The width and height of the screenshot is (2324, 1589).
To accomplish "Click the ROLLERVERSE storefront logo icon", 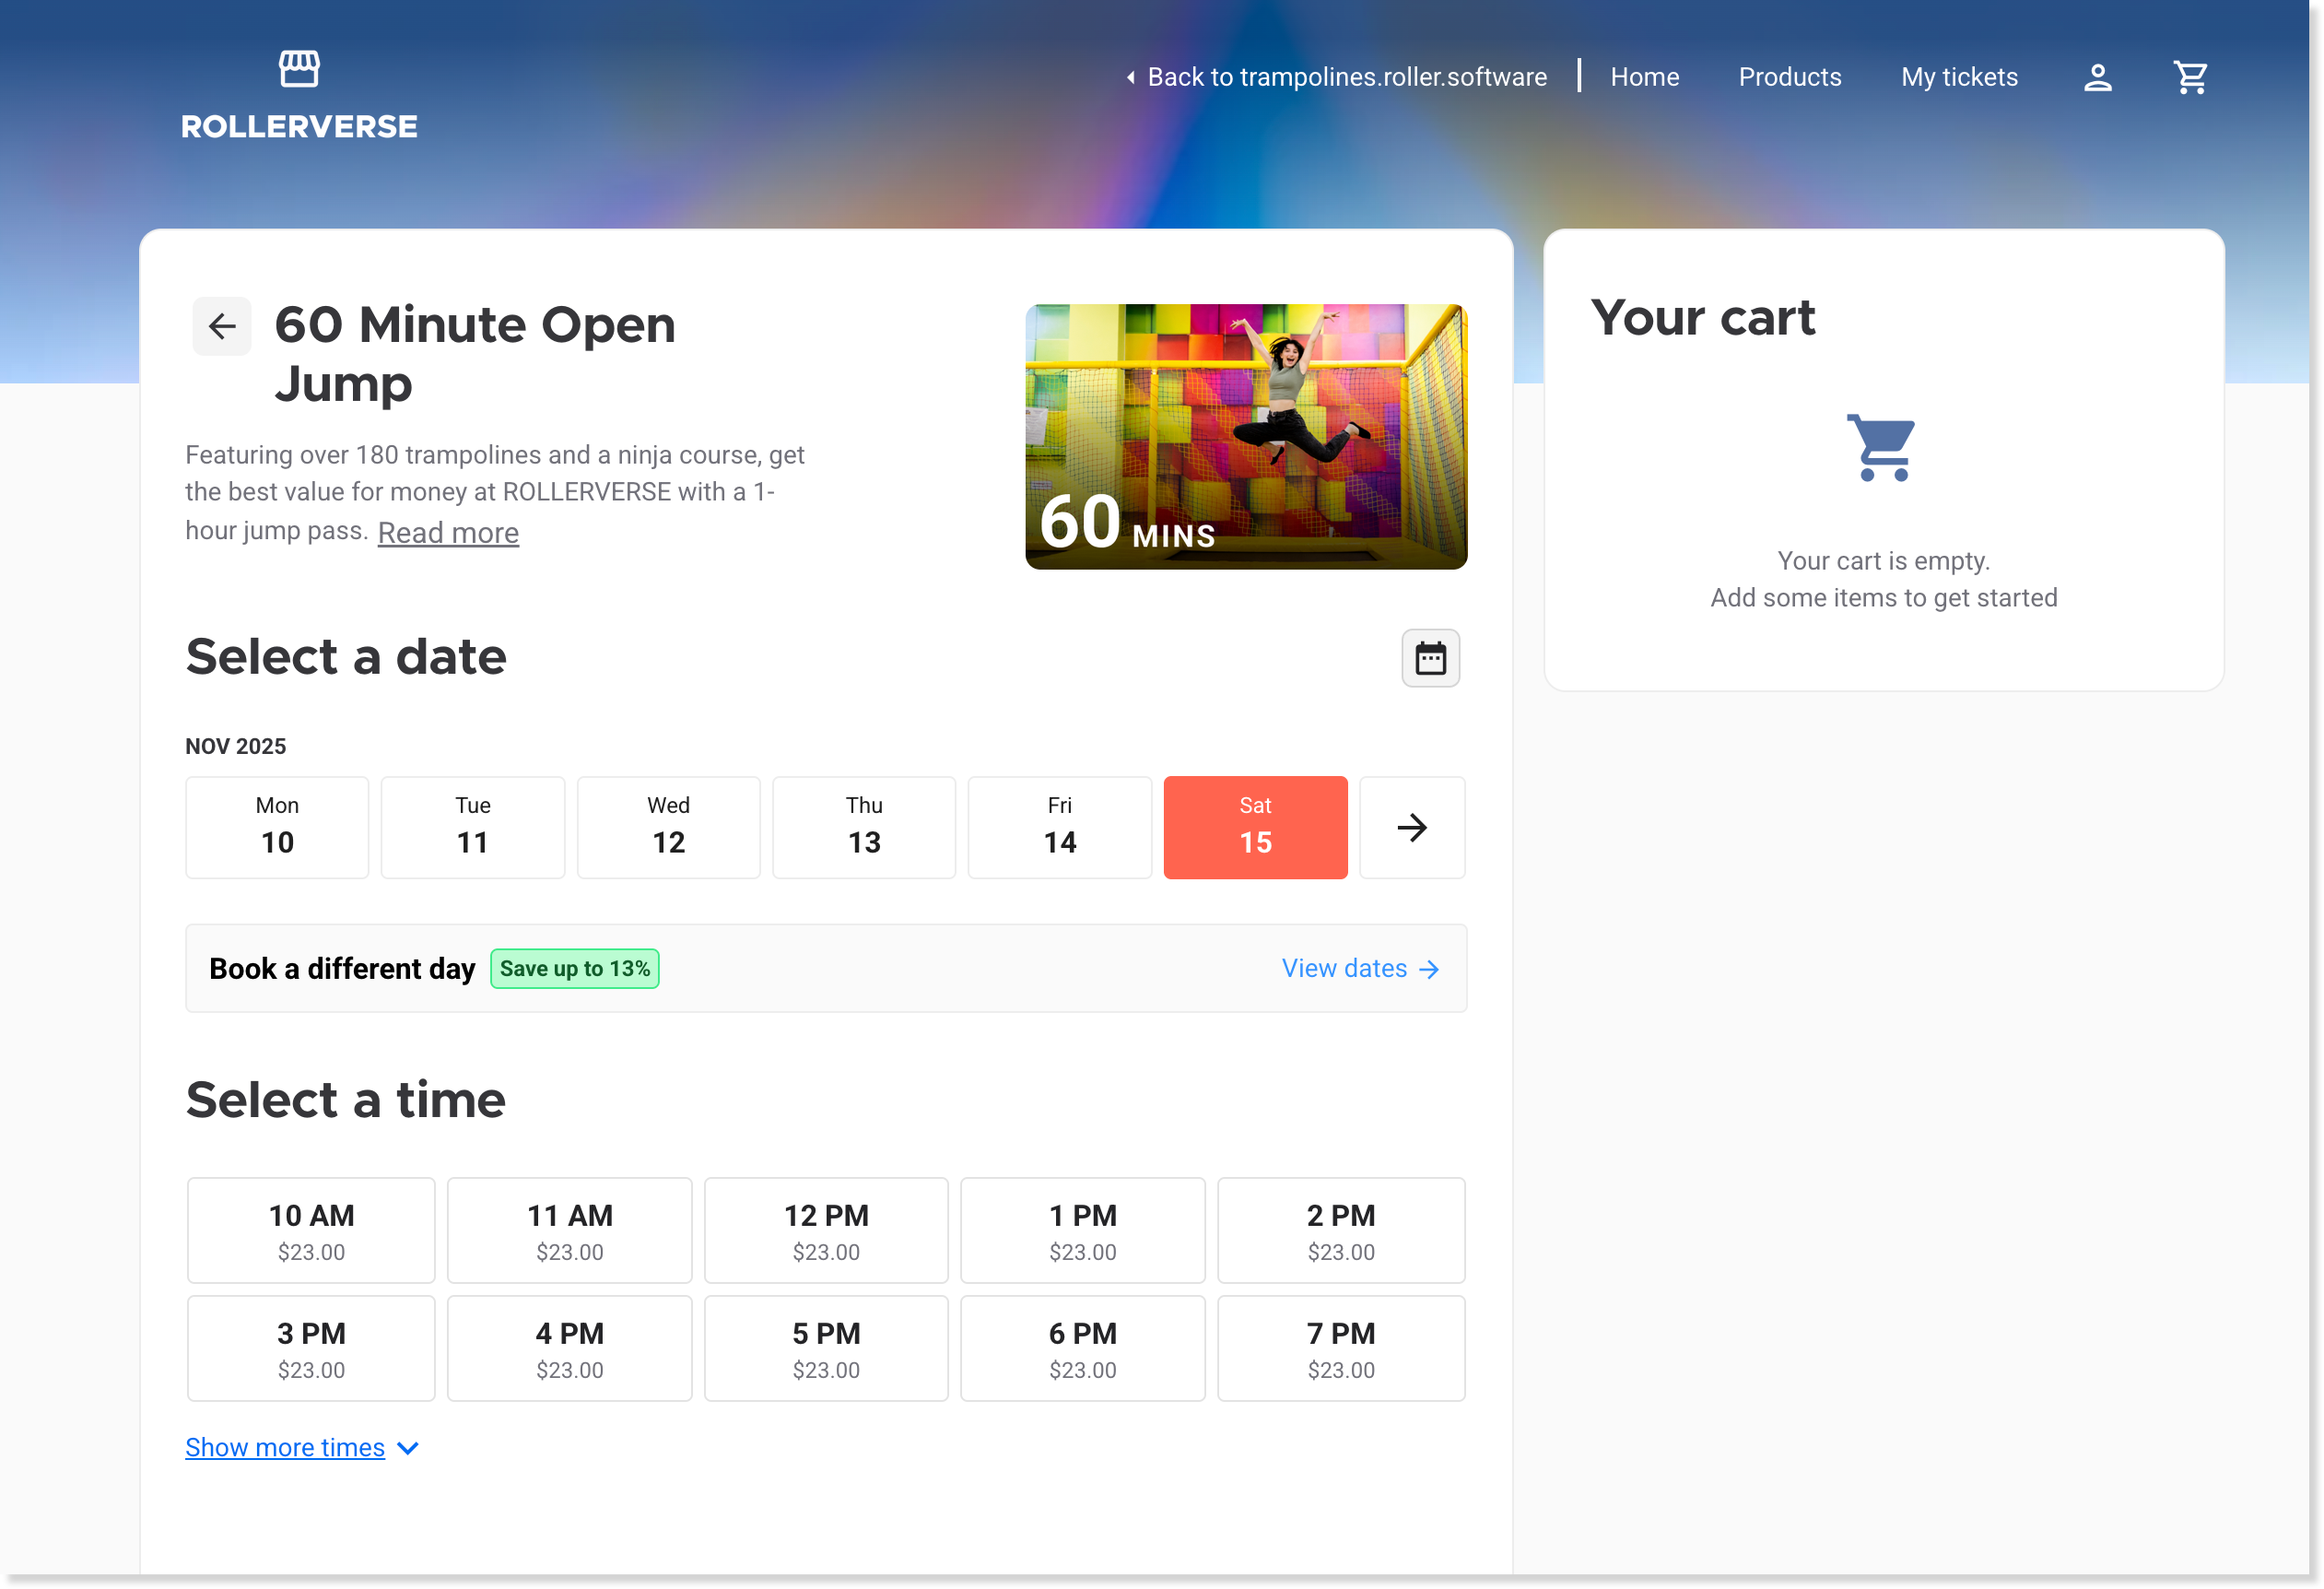I will click(299, 67).
